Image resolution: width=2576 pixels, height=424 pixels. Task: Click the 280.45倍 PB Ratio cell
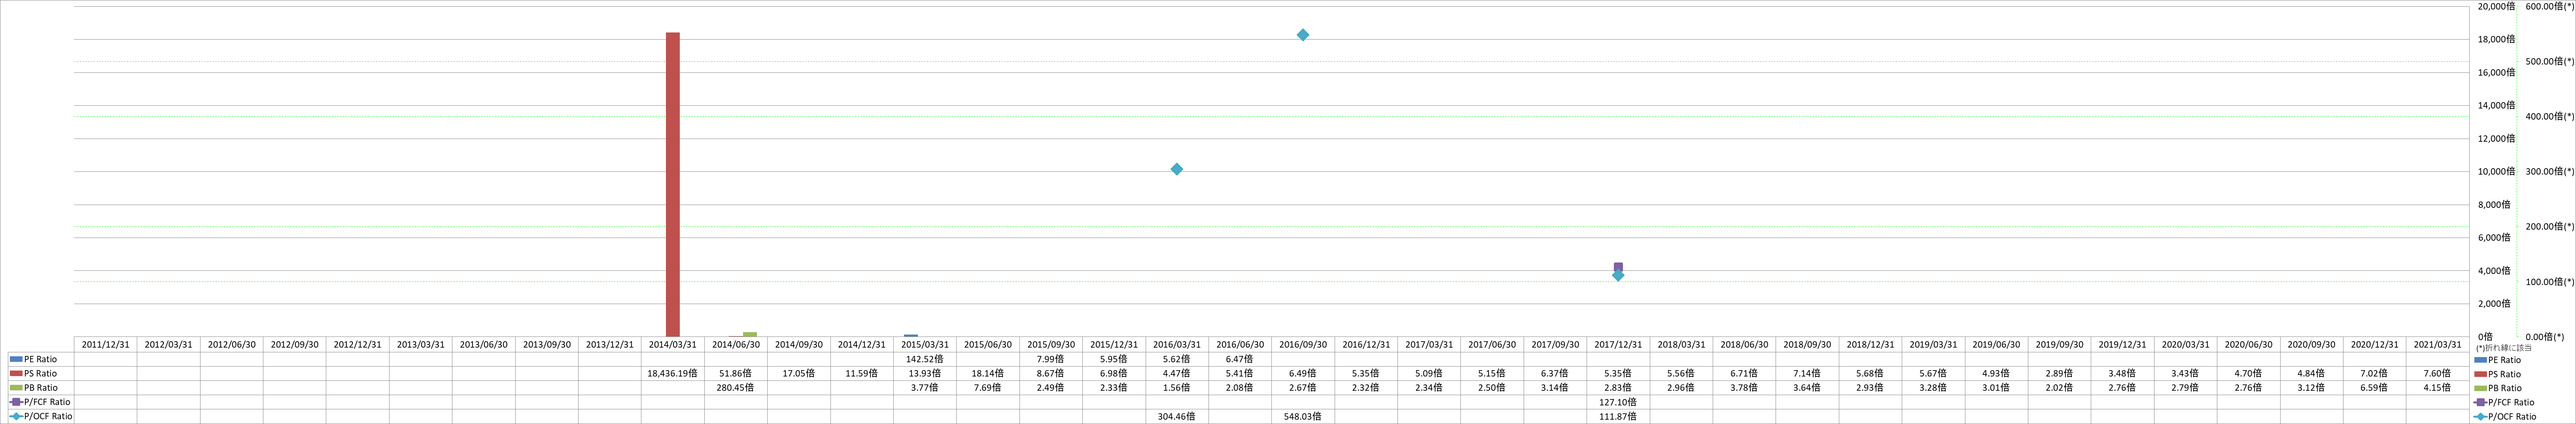coord(736,387)
